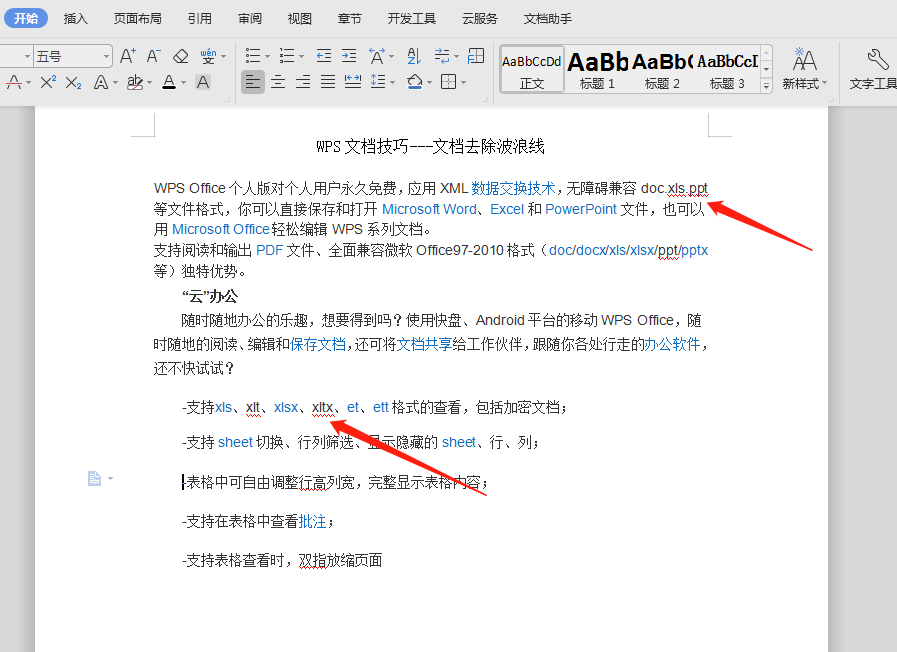Apply the 标题 2 style
The image size is (897, 652).
click(x=662, y=69)
